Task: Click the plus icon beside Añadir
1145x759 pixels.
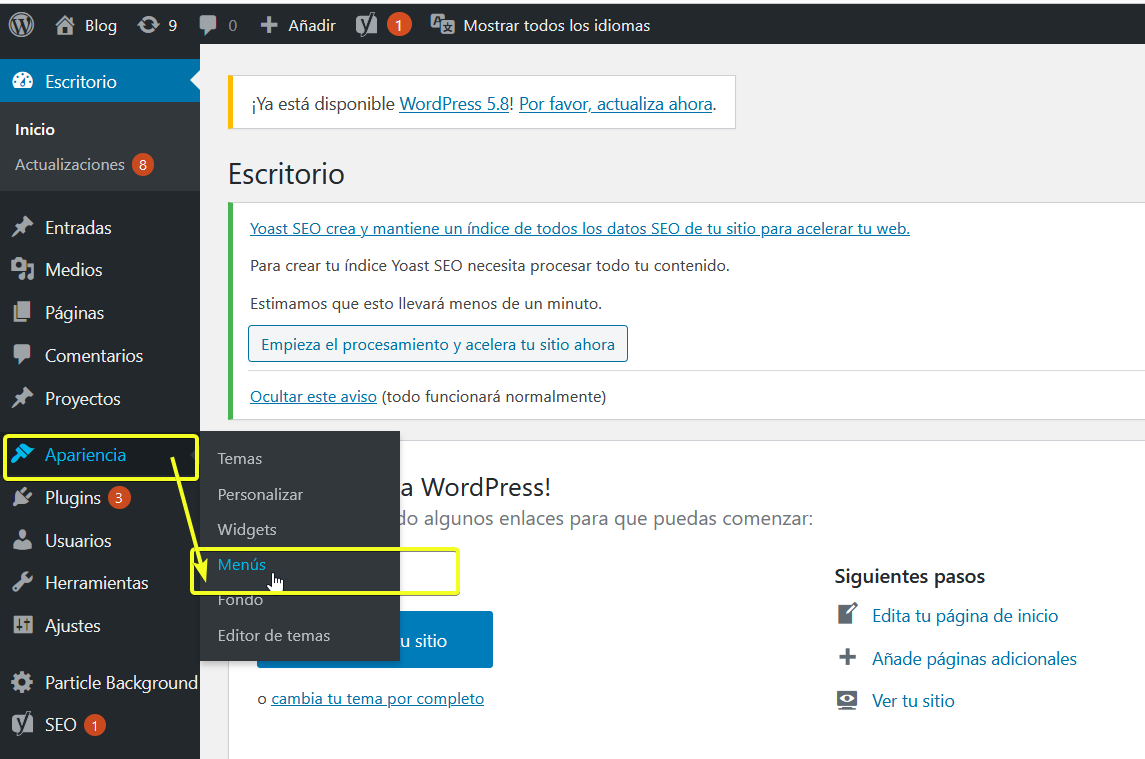Action: click(x=269, y=26)
